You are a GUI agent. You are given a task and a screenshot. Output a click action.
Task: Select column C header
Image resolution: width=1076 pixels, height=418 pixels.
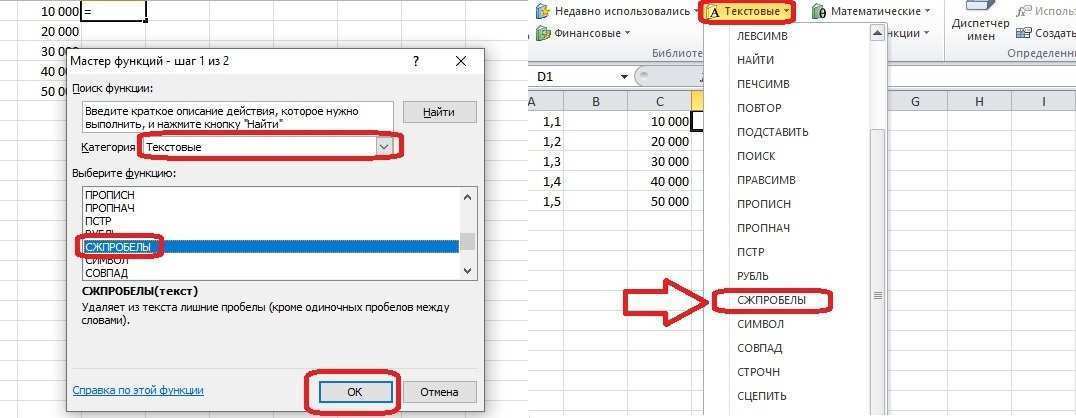click(659, 102)
